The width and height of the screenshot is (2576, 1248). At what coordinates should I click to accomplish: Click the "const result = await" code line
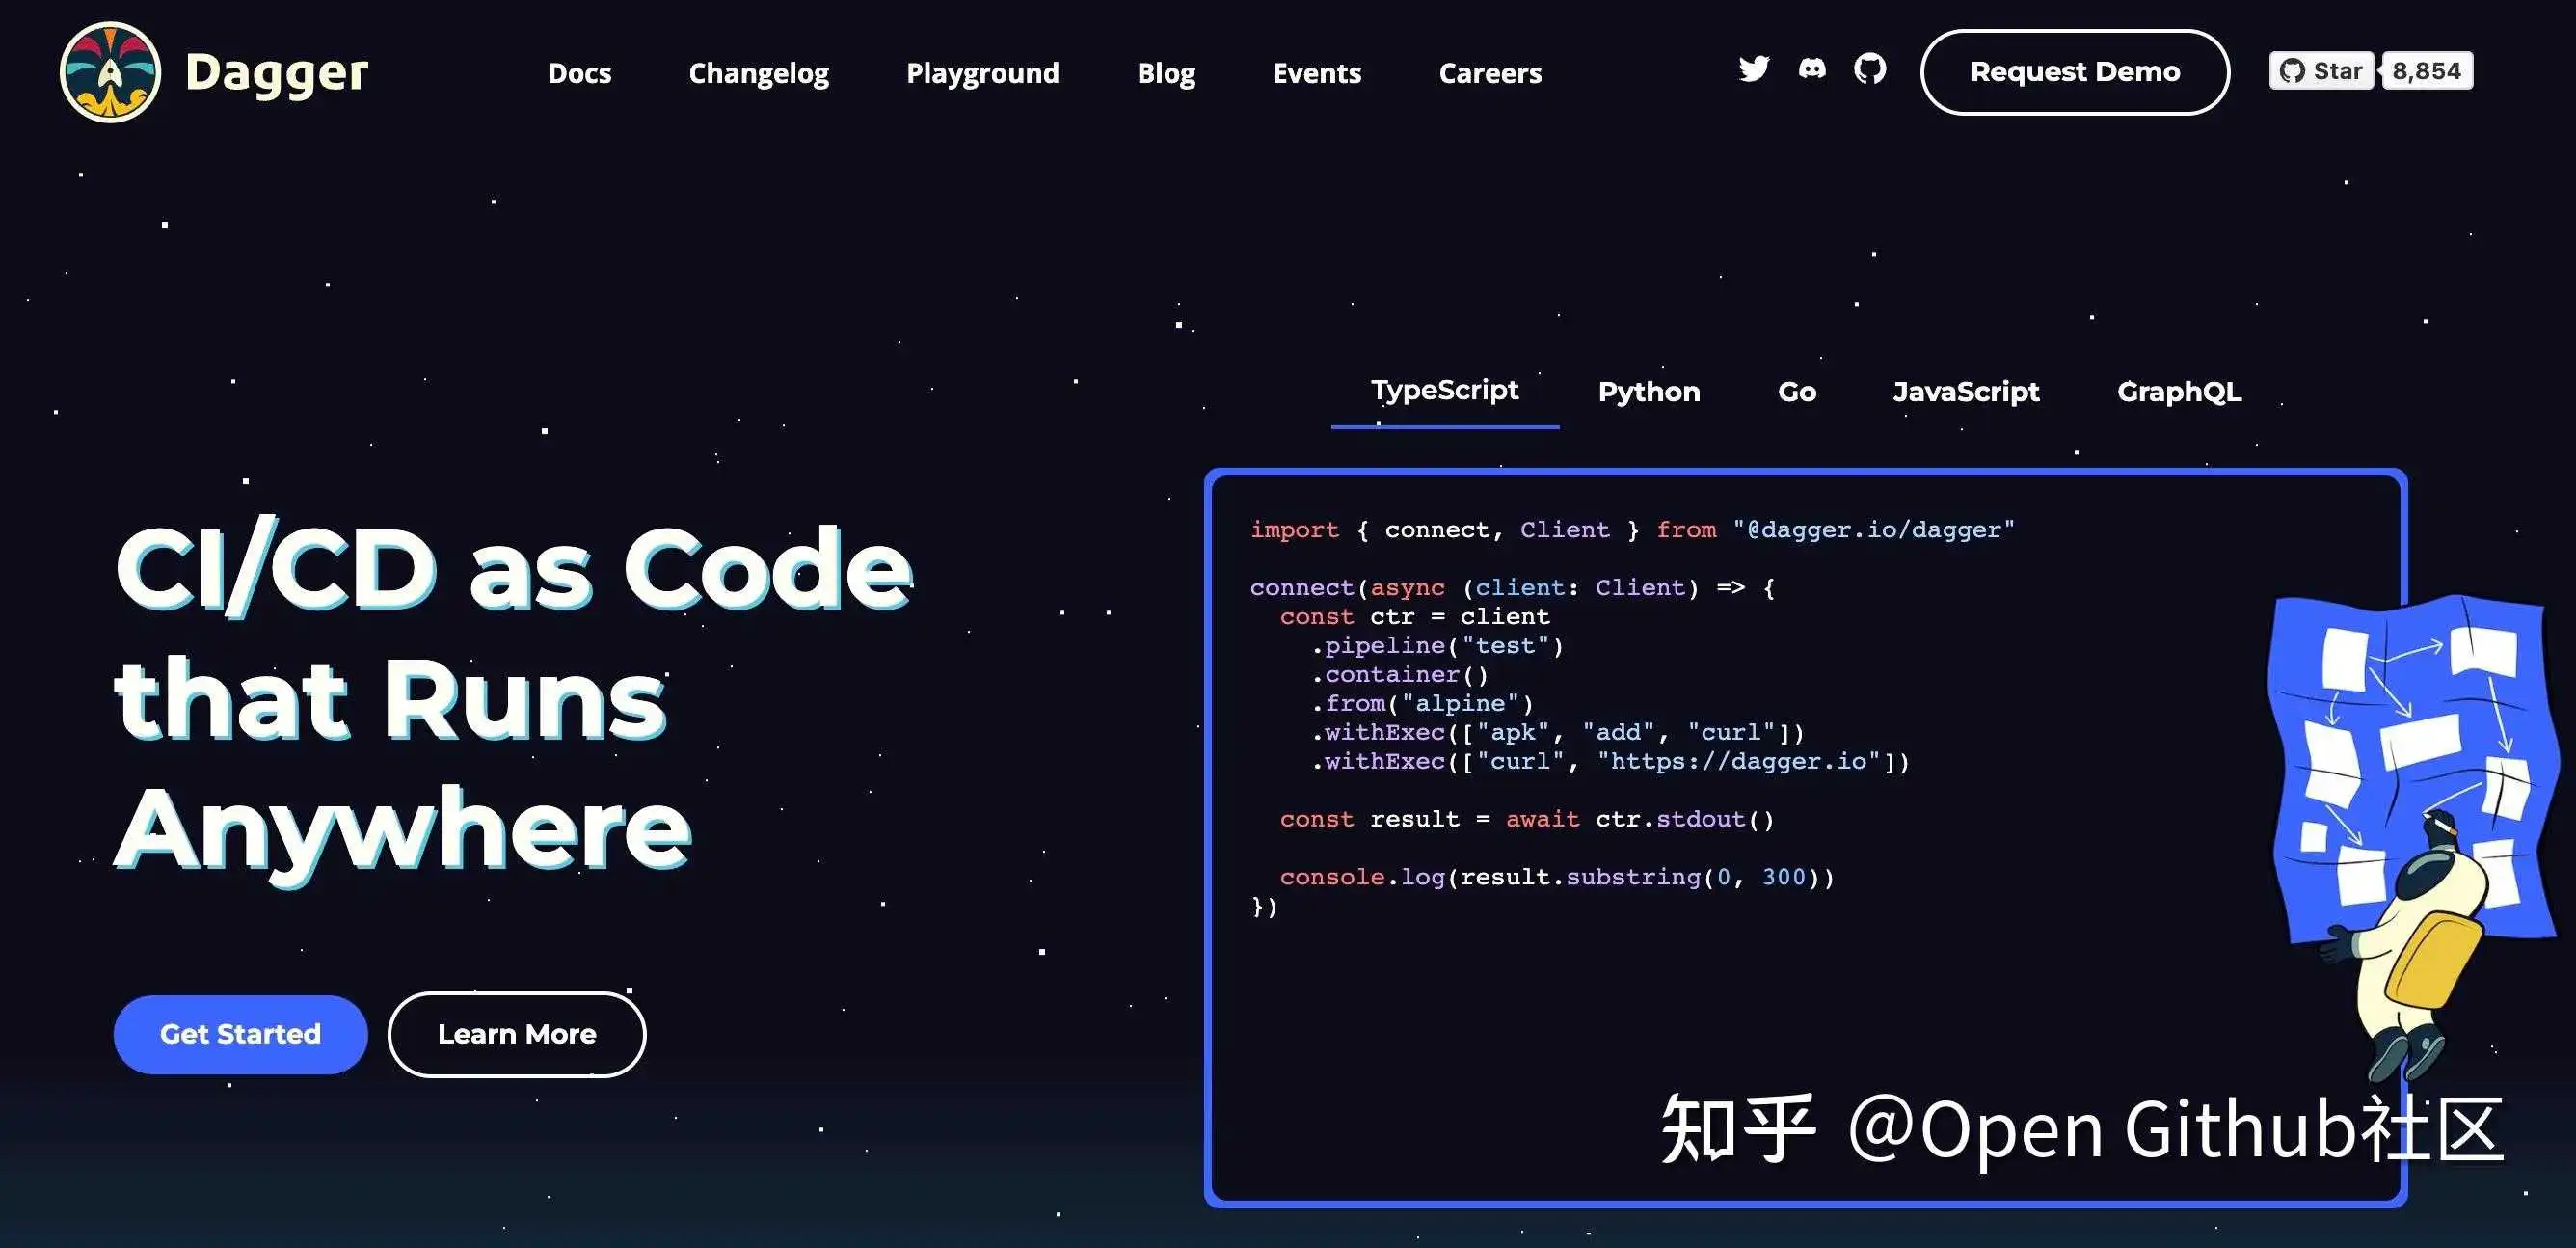pos(1527,820)
